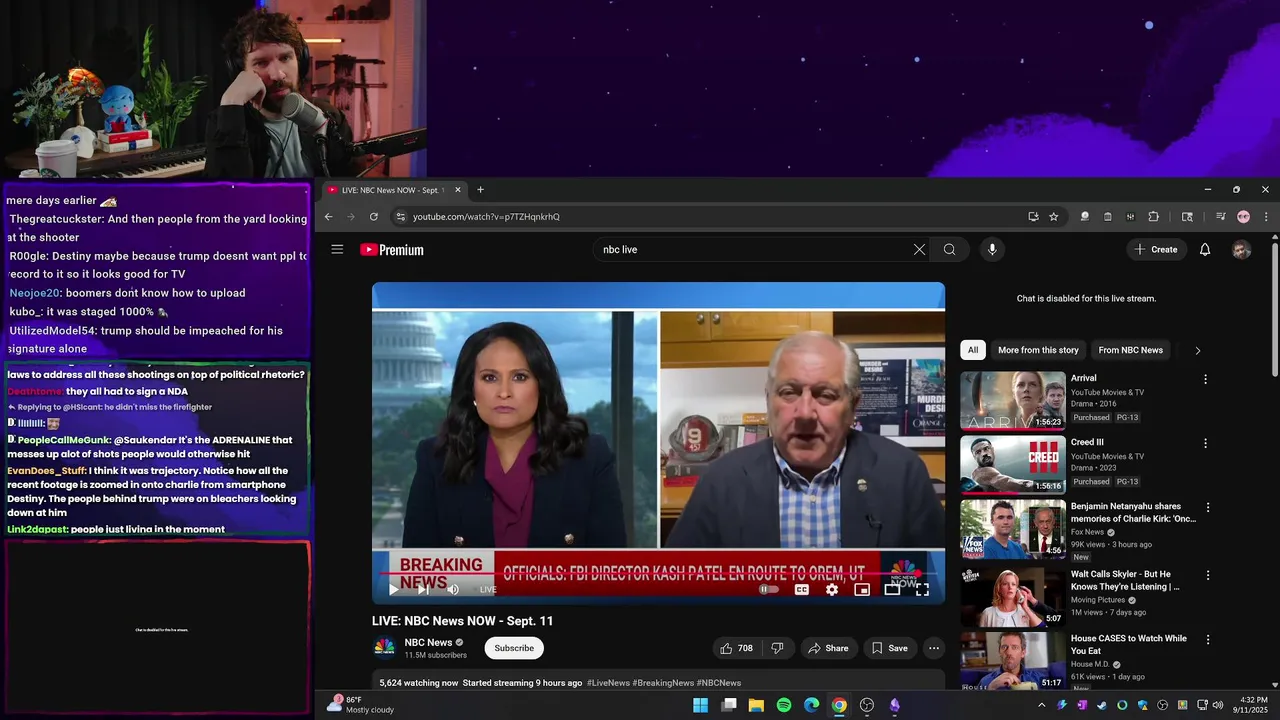This screenshot has width=1280, height=720.
Task: Open a new browser tab
Action: [480, 190]
